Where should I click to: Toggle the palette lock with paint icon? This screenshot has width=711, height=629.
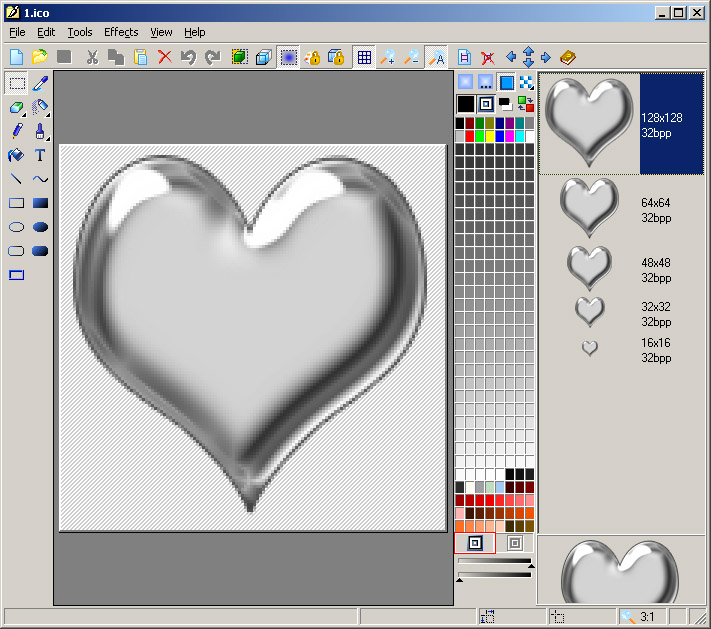pyautogui.click(x=312, y=57)
